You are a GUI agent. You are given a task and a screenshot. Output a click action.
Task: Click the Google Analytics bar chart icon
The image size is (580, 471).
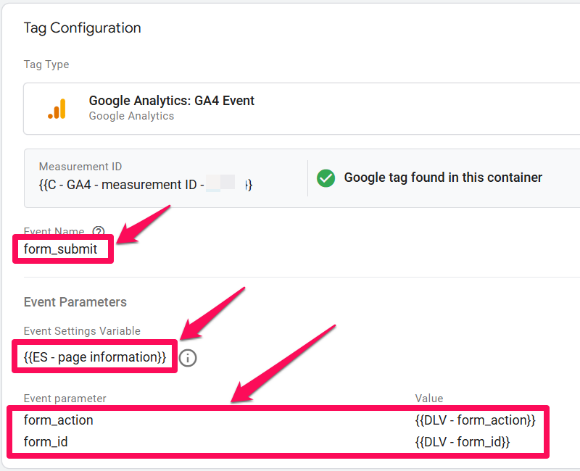57,109
